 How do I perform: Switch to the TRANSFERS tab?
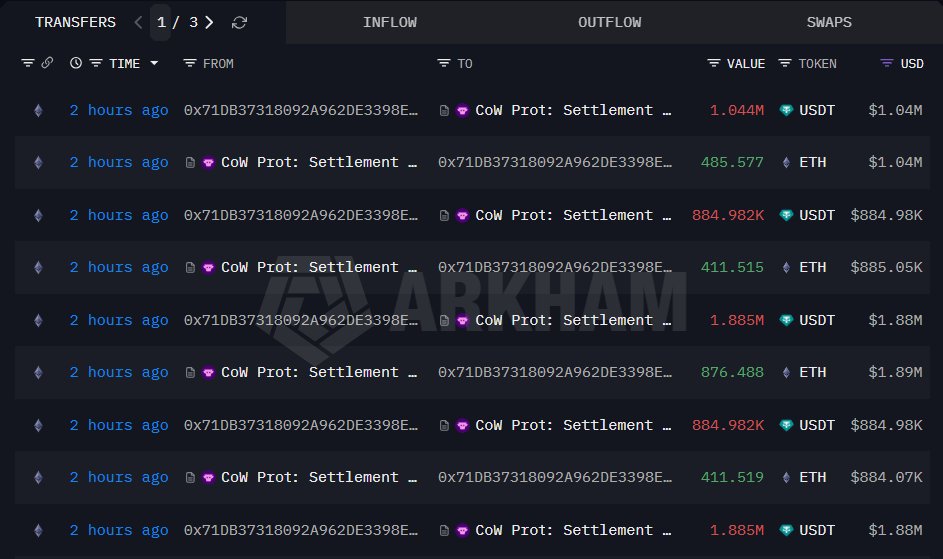coord(75,22)
